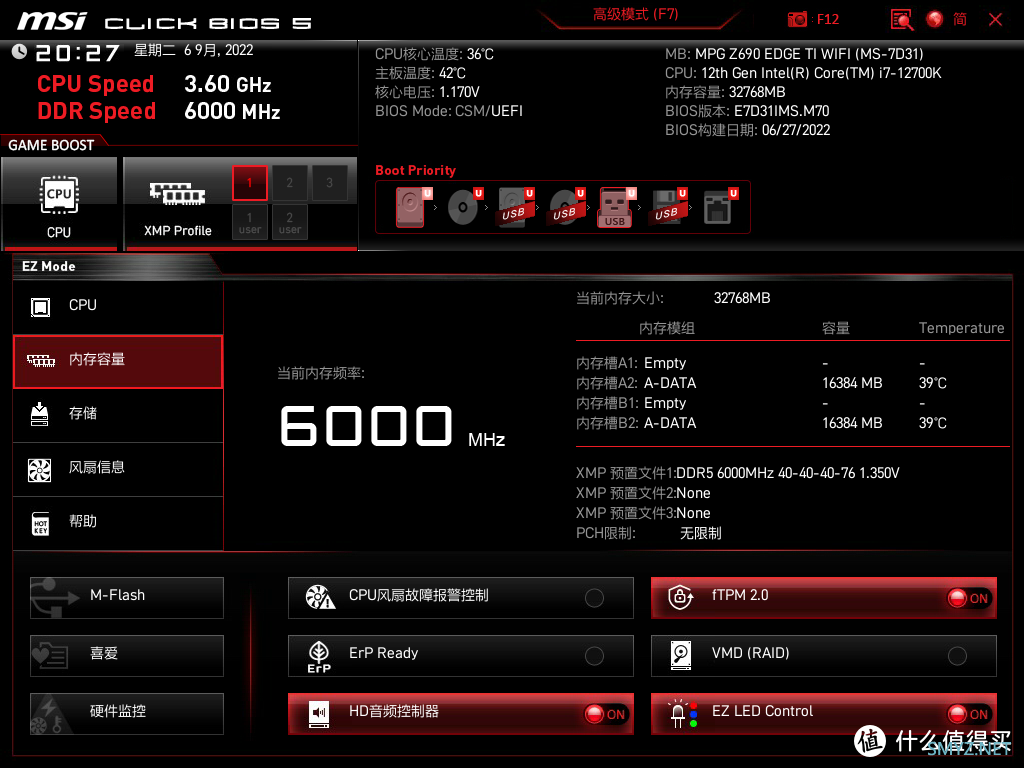Open the CPU tab in EZ Mode
The image size is (1024, 768).
tap(118, 306)
